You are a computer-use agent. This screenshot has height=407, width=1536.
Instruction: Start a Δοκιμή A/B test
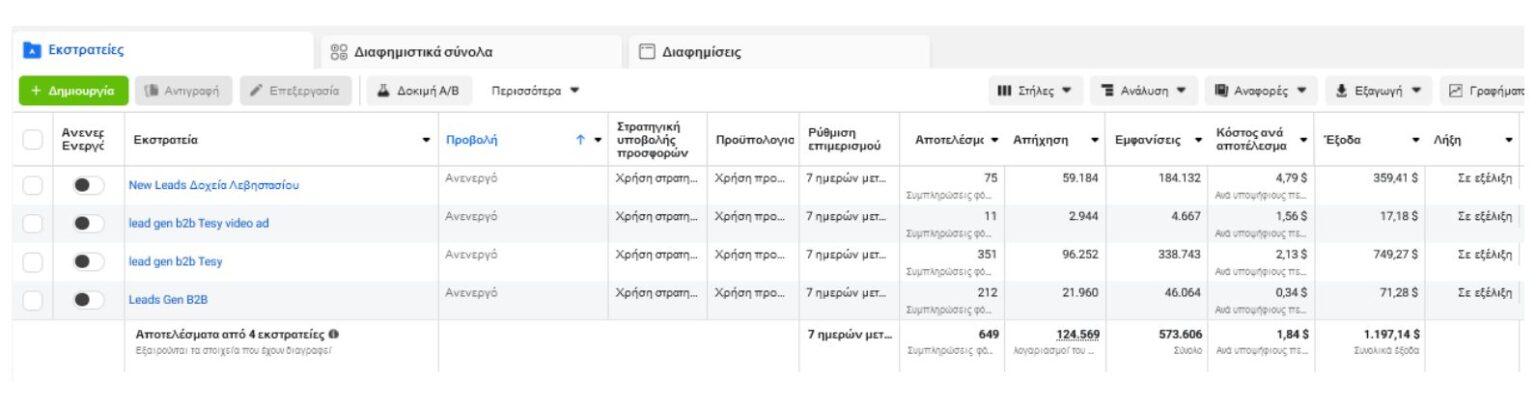coord(418,91)
